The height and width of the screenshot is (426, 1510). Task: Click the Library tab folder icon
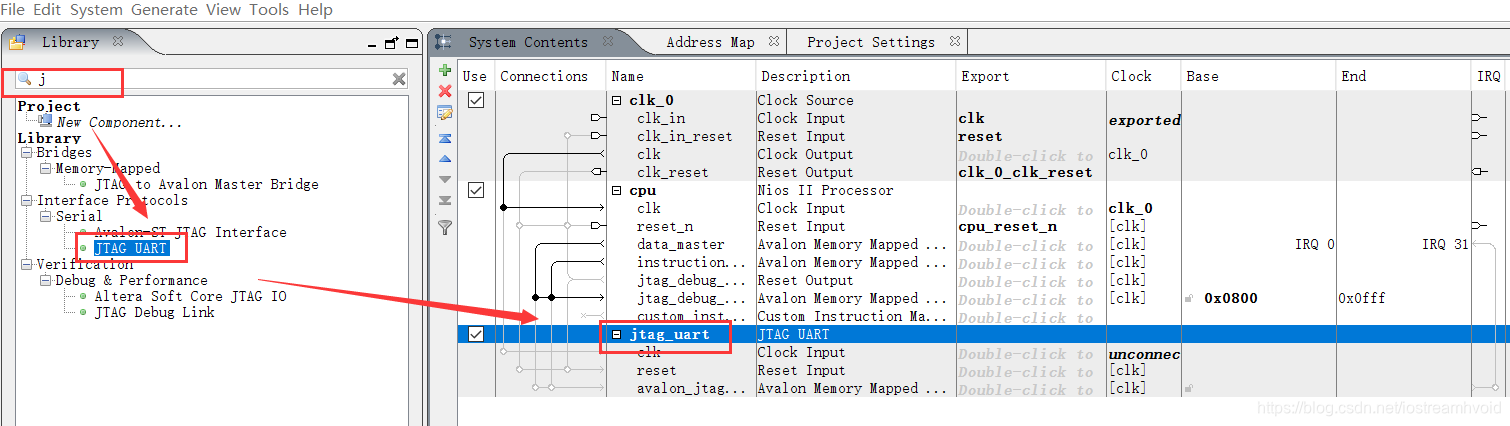pyautogui.click(x=18, y=42)
